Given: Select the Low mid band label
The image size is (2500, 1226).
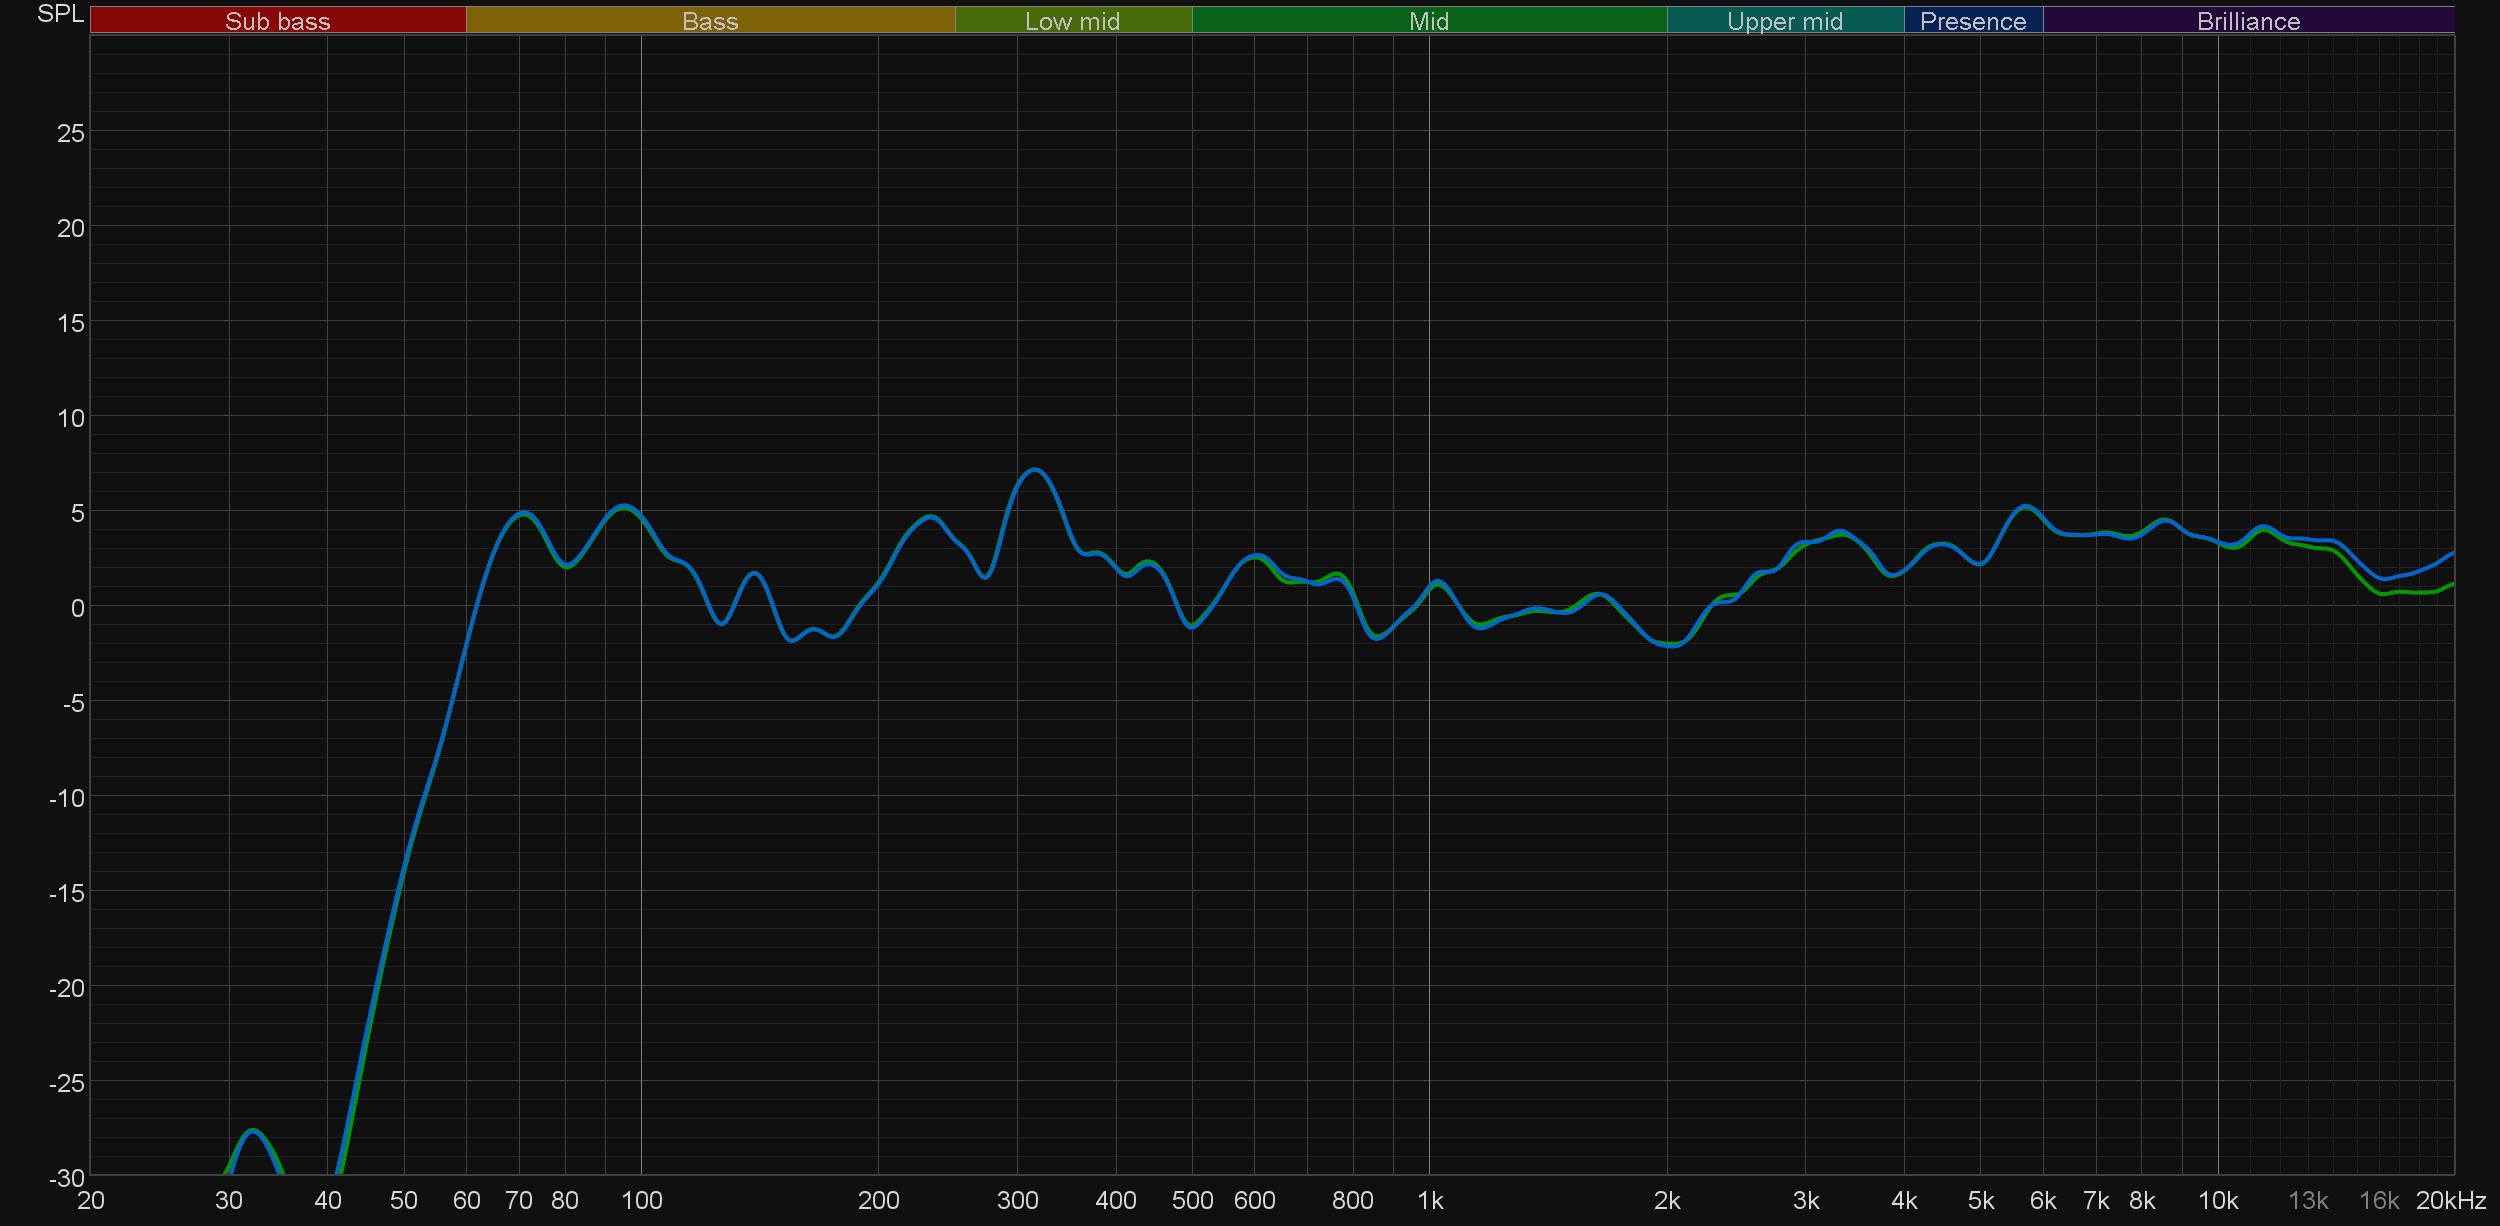Looking at the screenshot, I should coord(1072,21).
